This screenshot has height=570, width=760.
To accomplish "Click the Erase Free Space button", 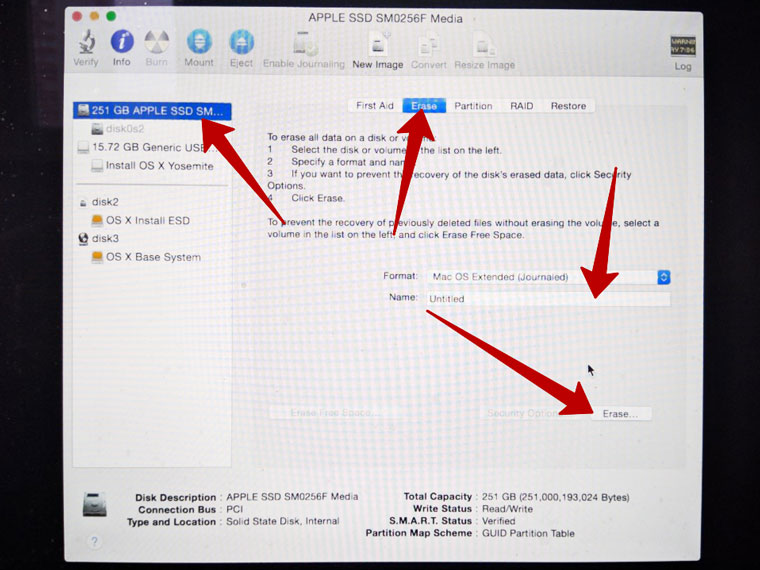I will pos(334,413).
